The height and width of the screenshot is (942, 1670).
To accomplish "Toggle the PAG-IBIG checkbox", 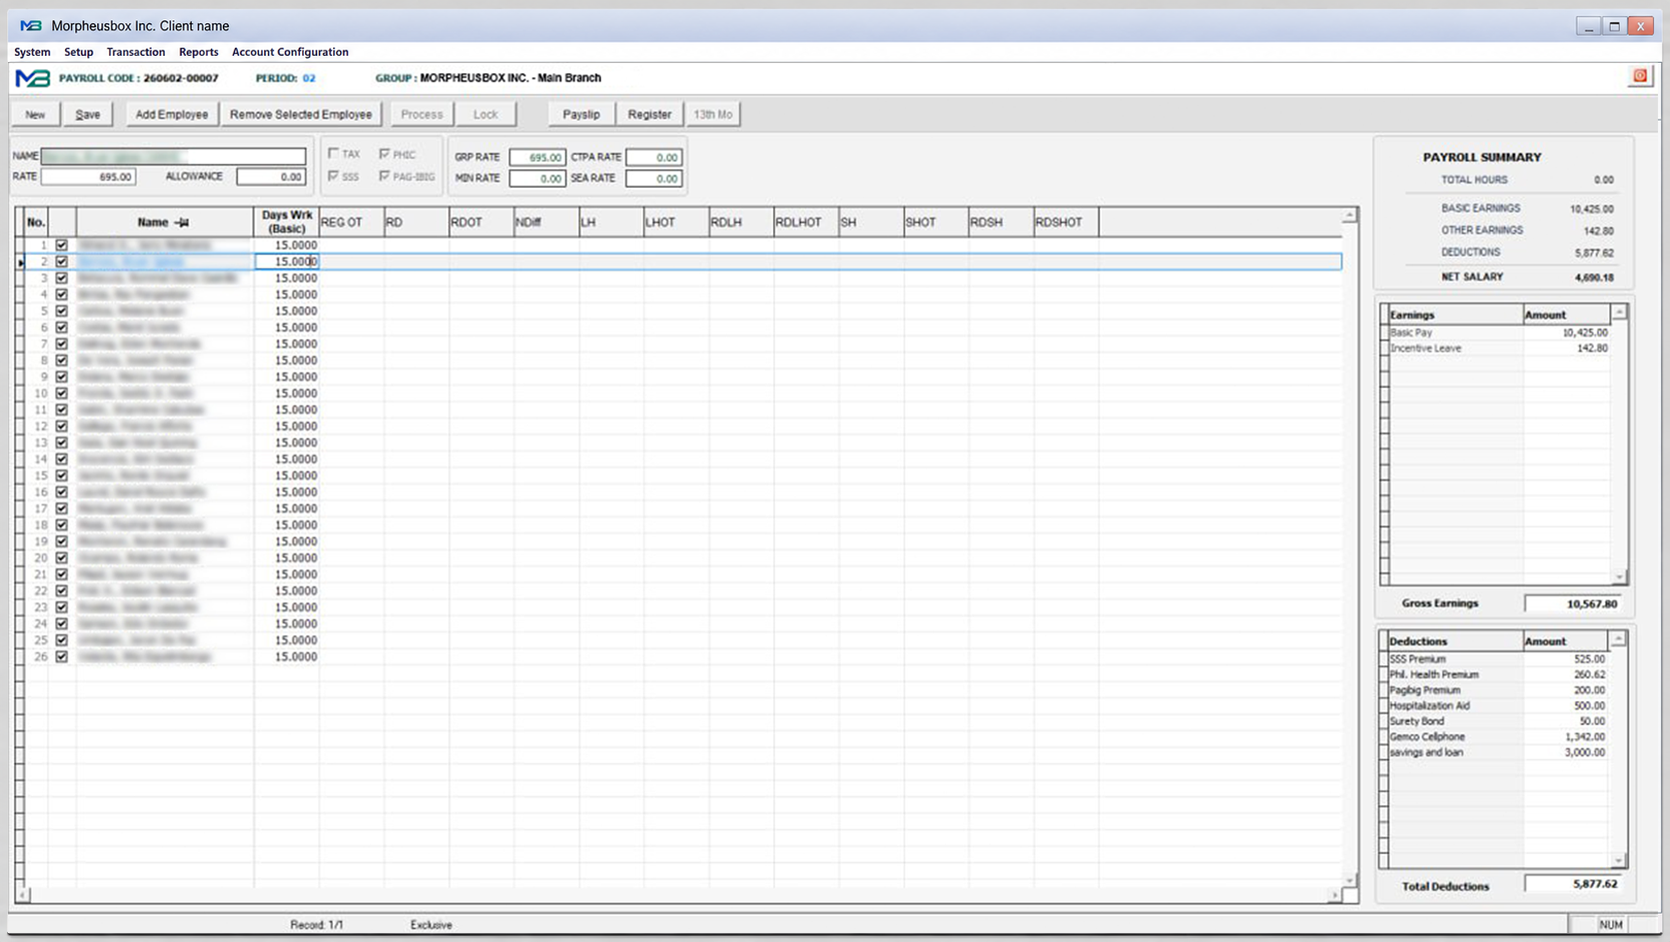I will [385, 176].
